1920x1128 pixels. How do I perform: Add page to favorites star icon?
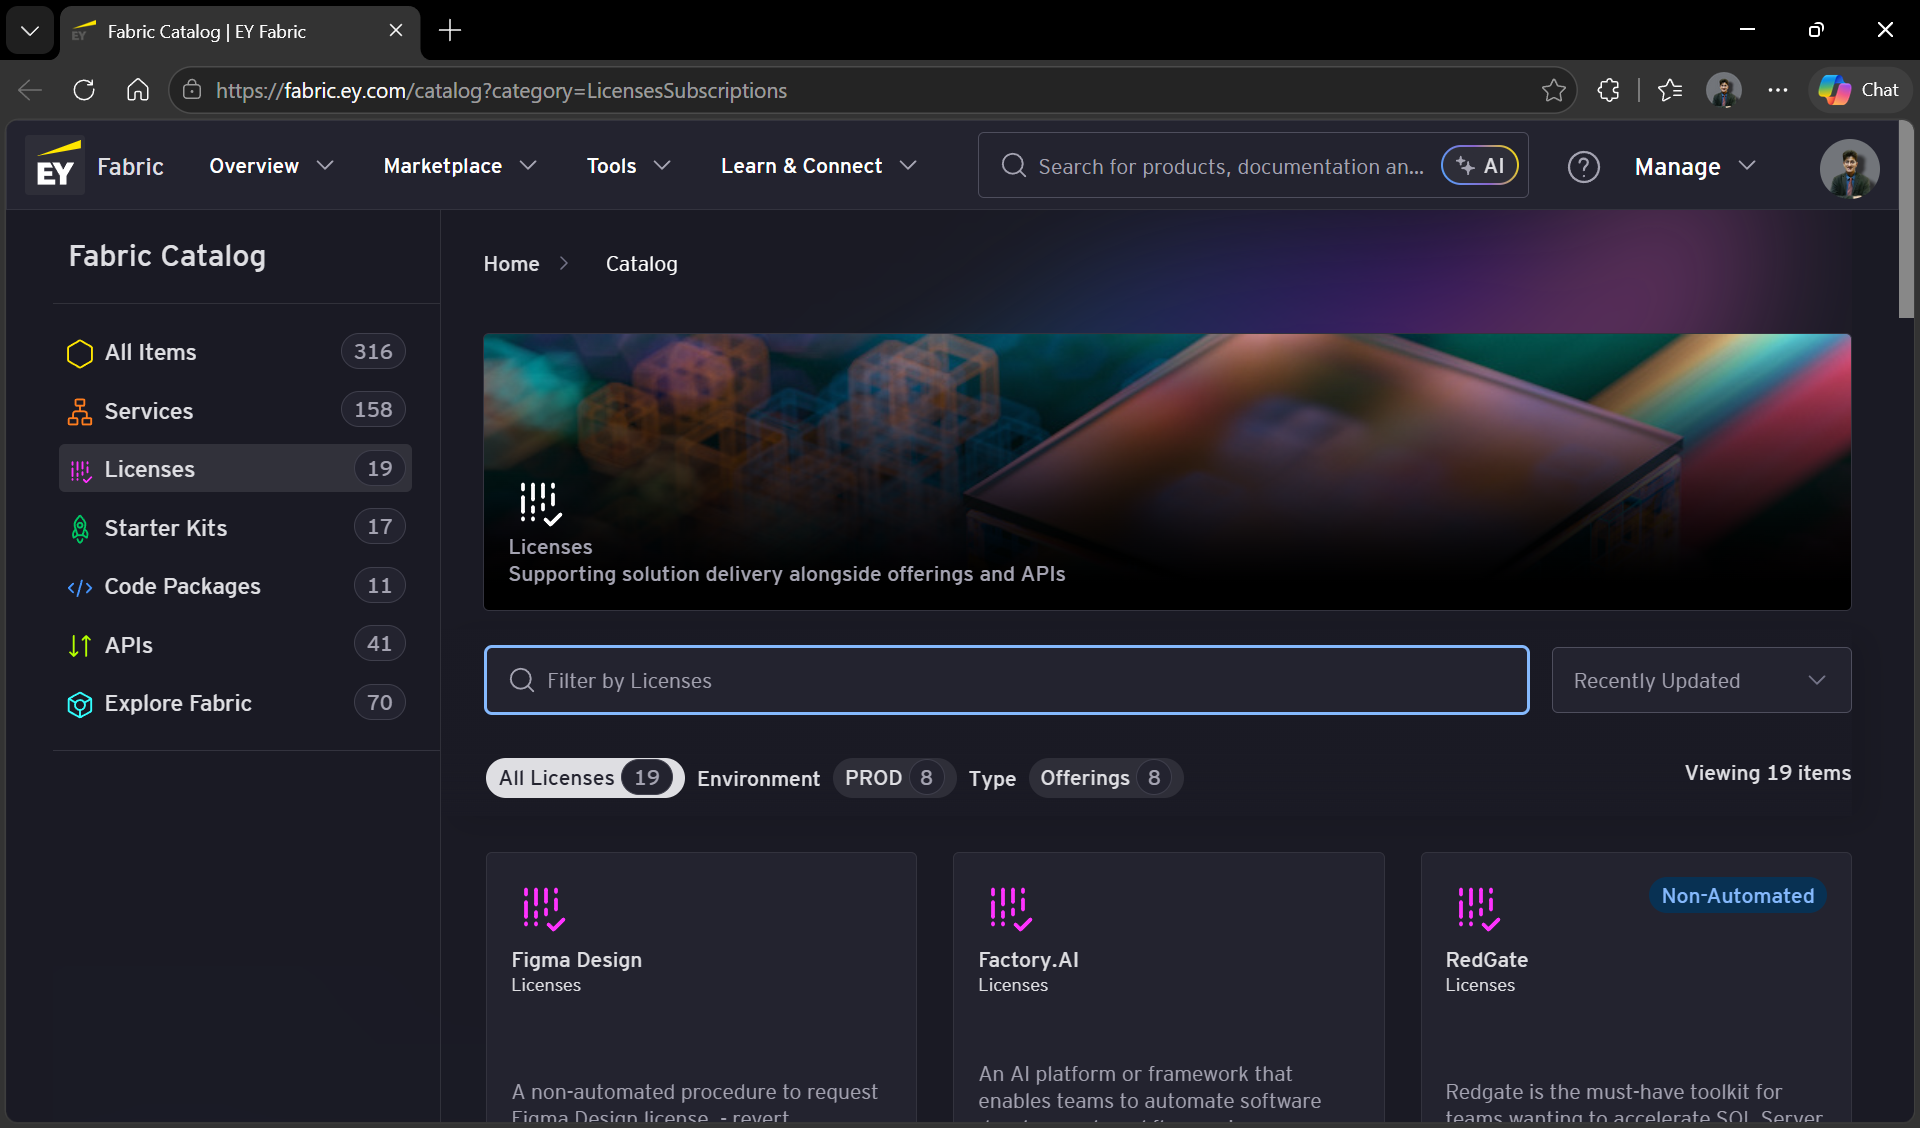(x=1553, y=90)
